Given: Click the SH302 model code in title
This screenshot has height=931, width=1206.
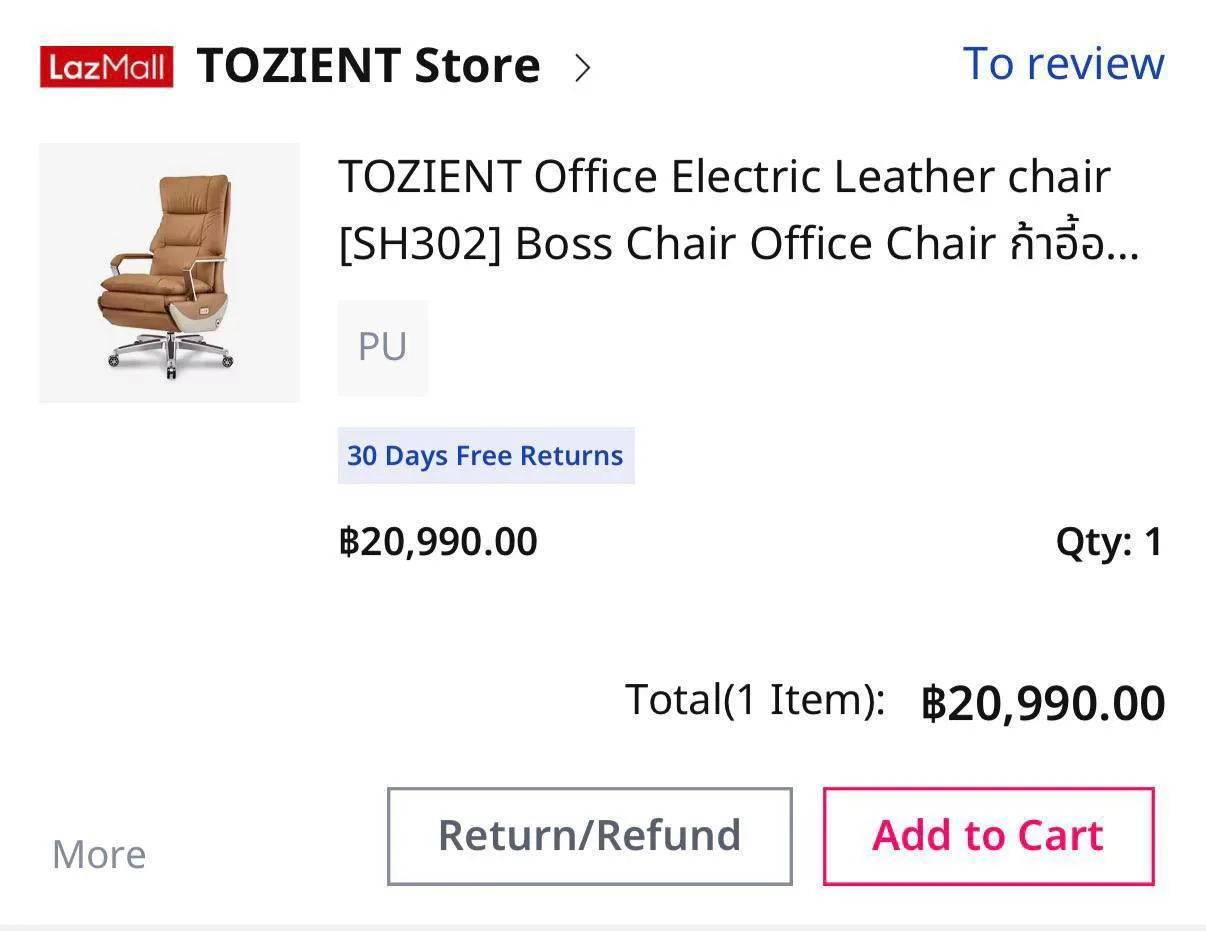Looking at the screenshot, I should click(x=420, y=244).
